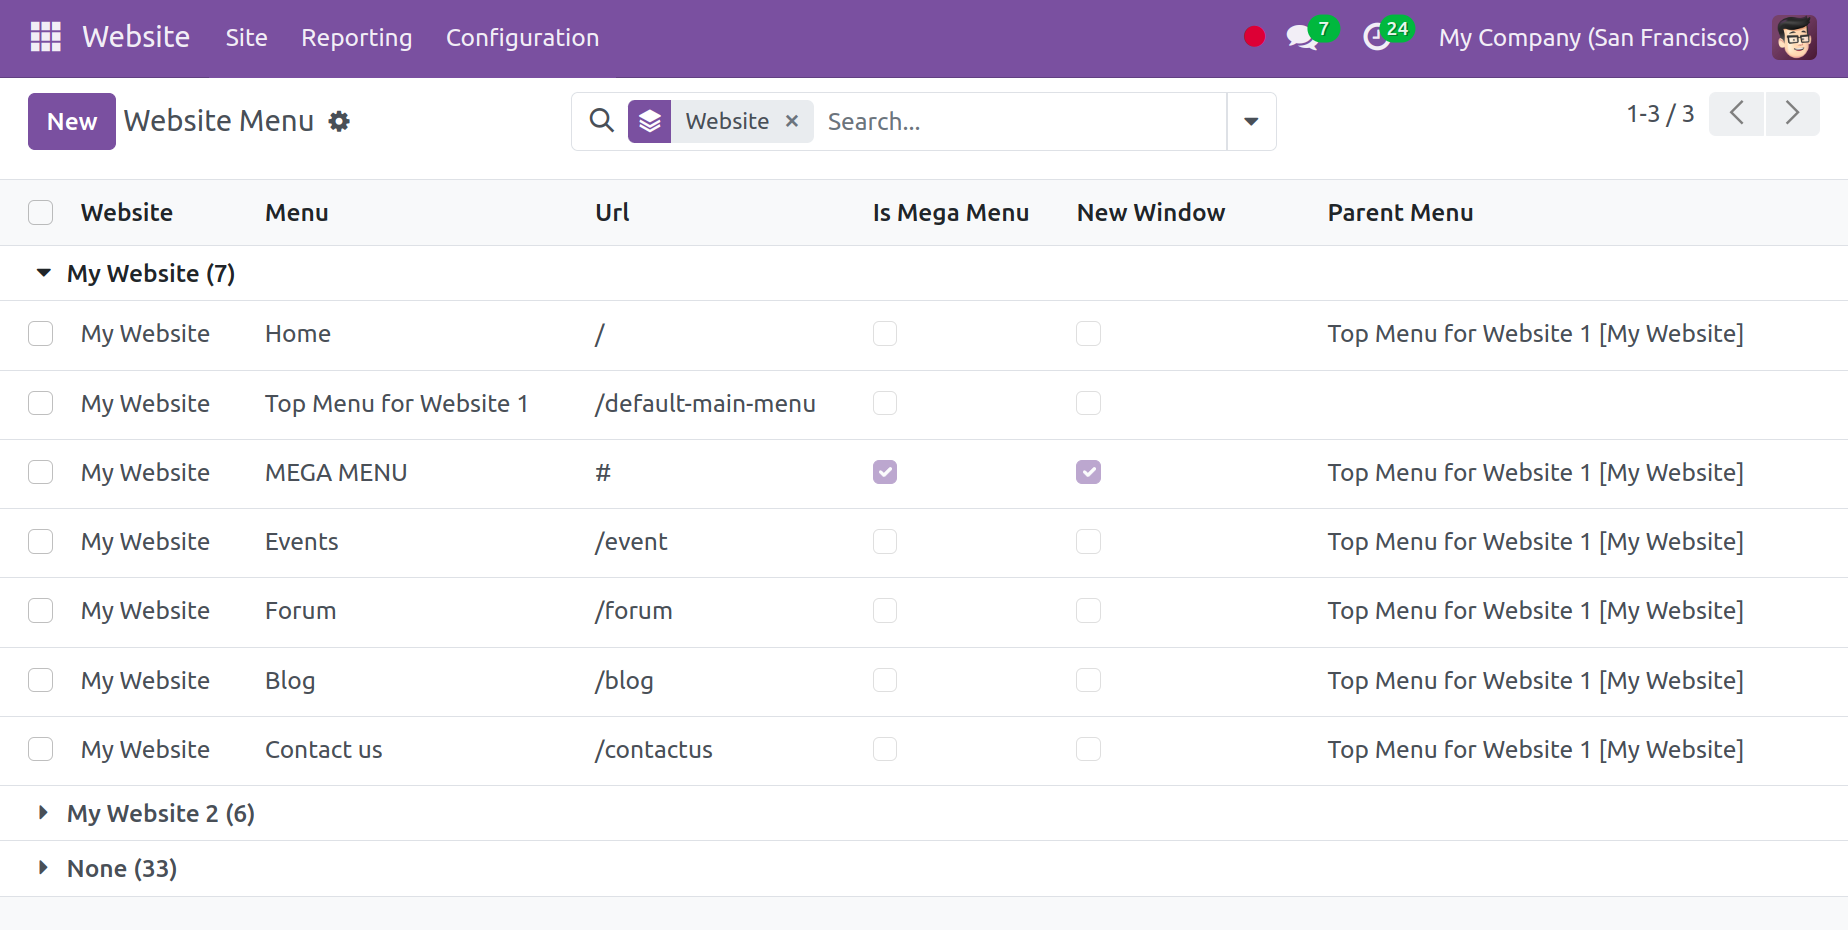Image resolution: width=1848 pixels, height=930 pixels.
Task: Collapse the My Website (7) group
Action: point(44,273)
